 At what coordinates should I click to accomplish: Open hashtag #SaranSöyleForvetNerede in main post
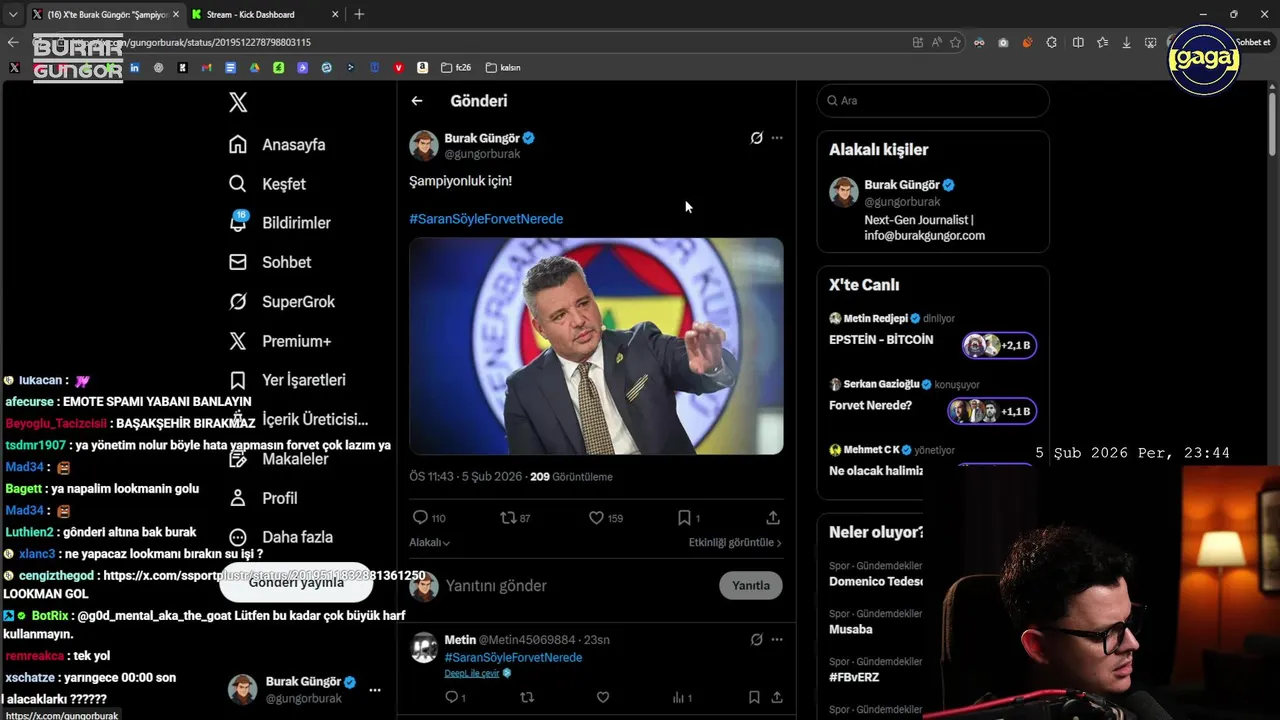[x=486, y=219]
